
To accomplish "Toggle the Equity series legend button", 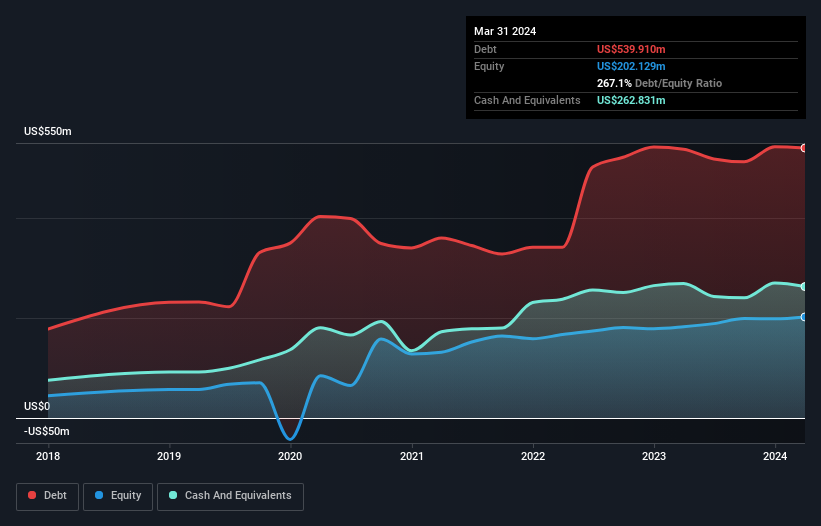I will coord(118,496).
